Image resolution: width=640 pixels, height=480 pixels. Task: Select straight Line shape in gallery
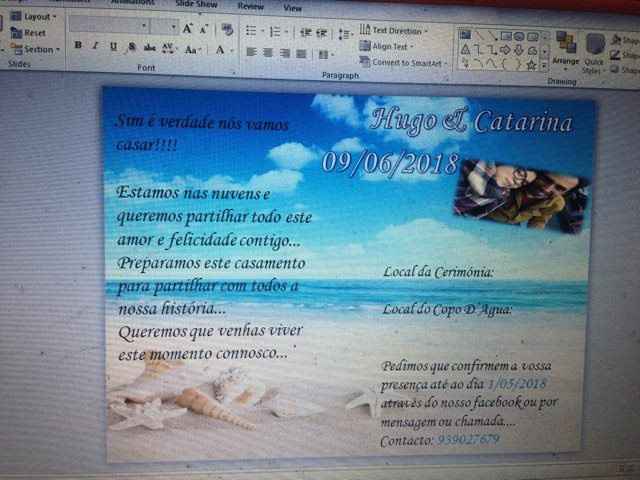479,35
